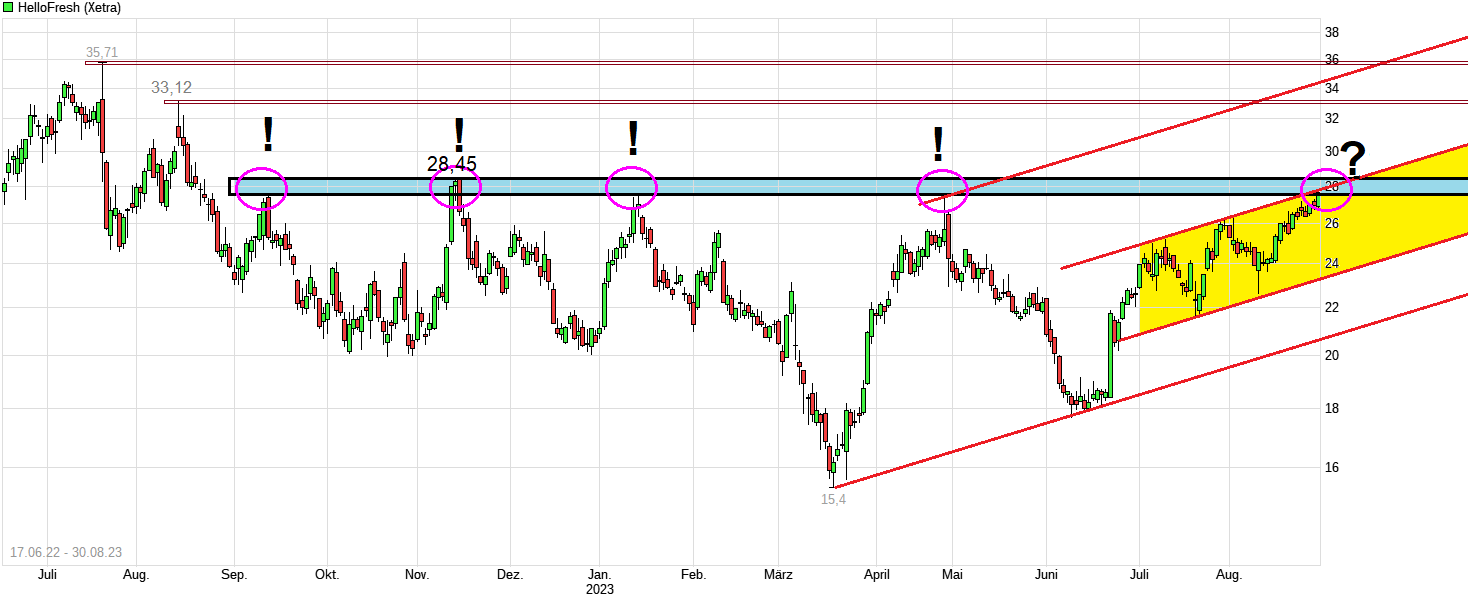1468x608 pixels.
Task: Click the 15,4 low price label
Action: [x=834, y=498]
